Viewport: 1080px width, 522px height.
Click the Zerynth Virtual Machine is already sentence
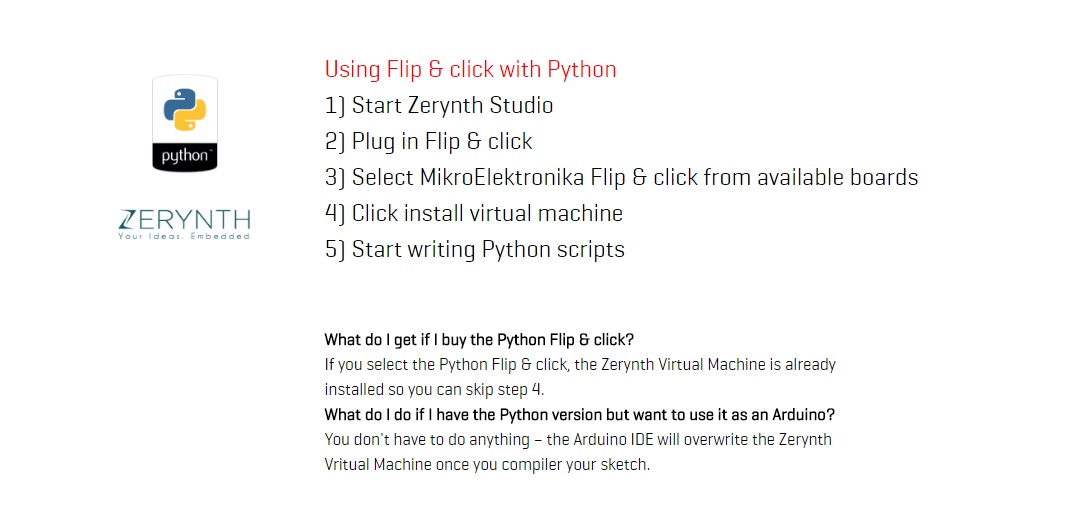pyautogui.click(x=580, y=364)
